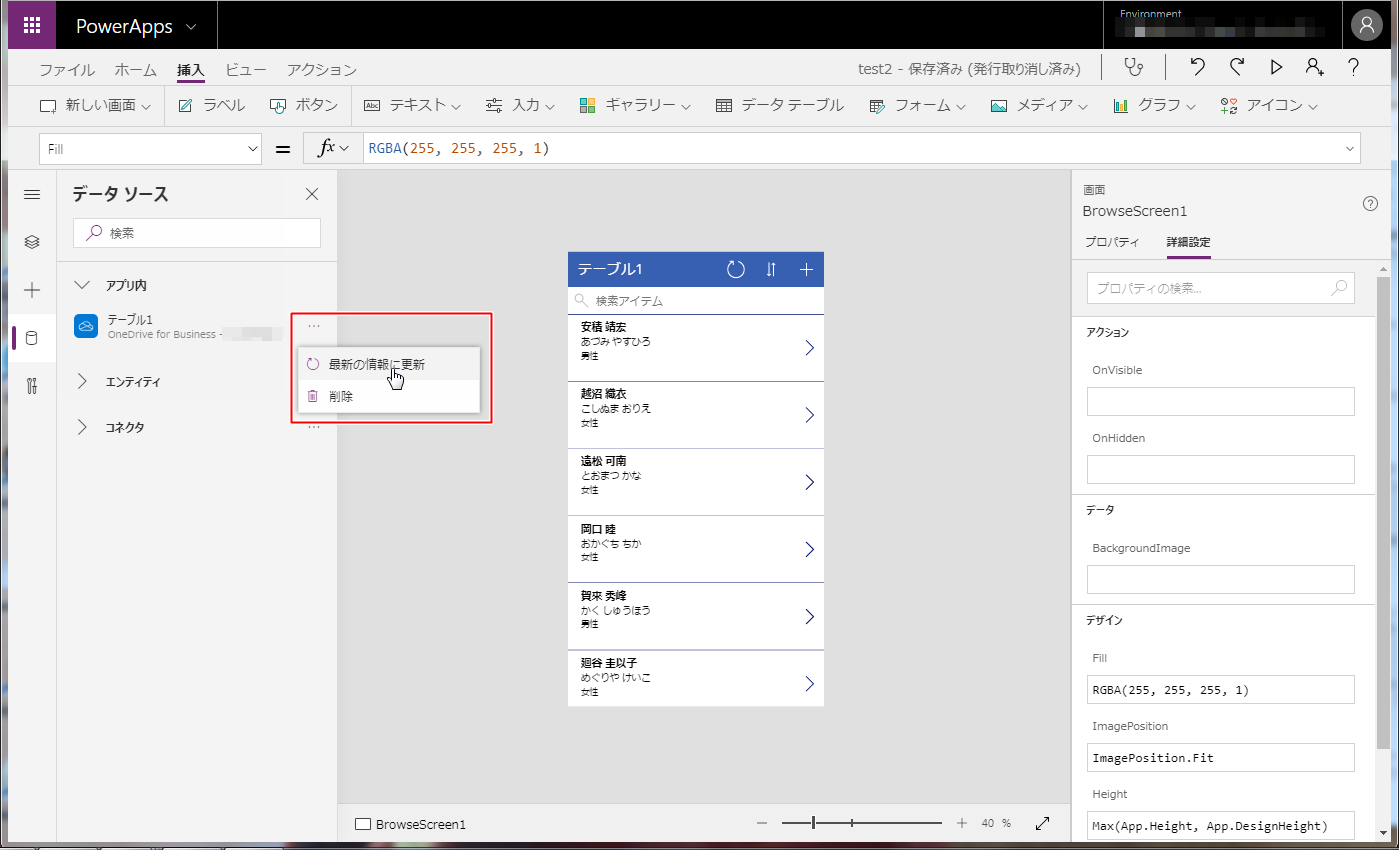Open the account profile avatar
The width and height of the screenshot is (1399, 850).
(1366, 26)
